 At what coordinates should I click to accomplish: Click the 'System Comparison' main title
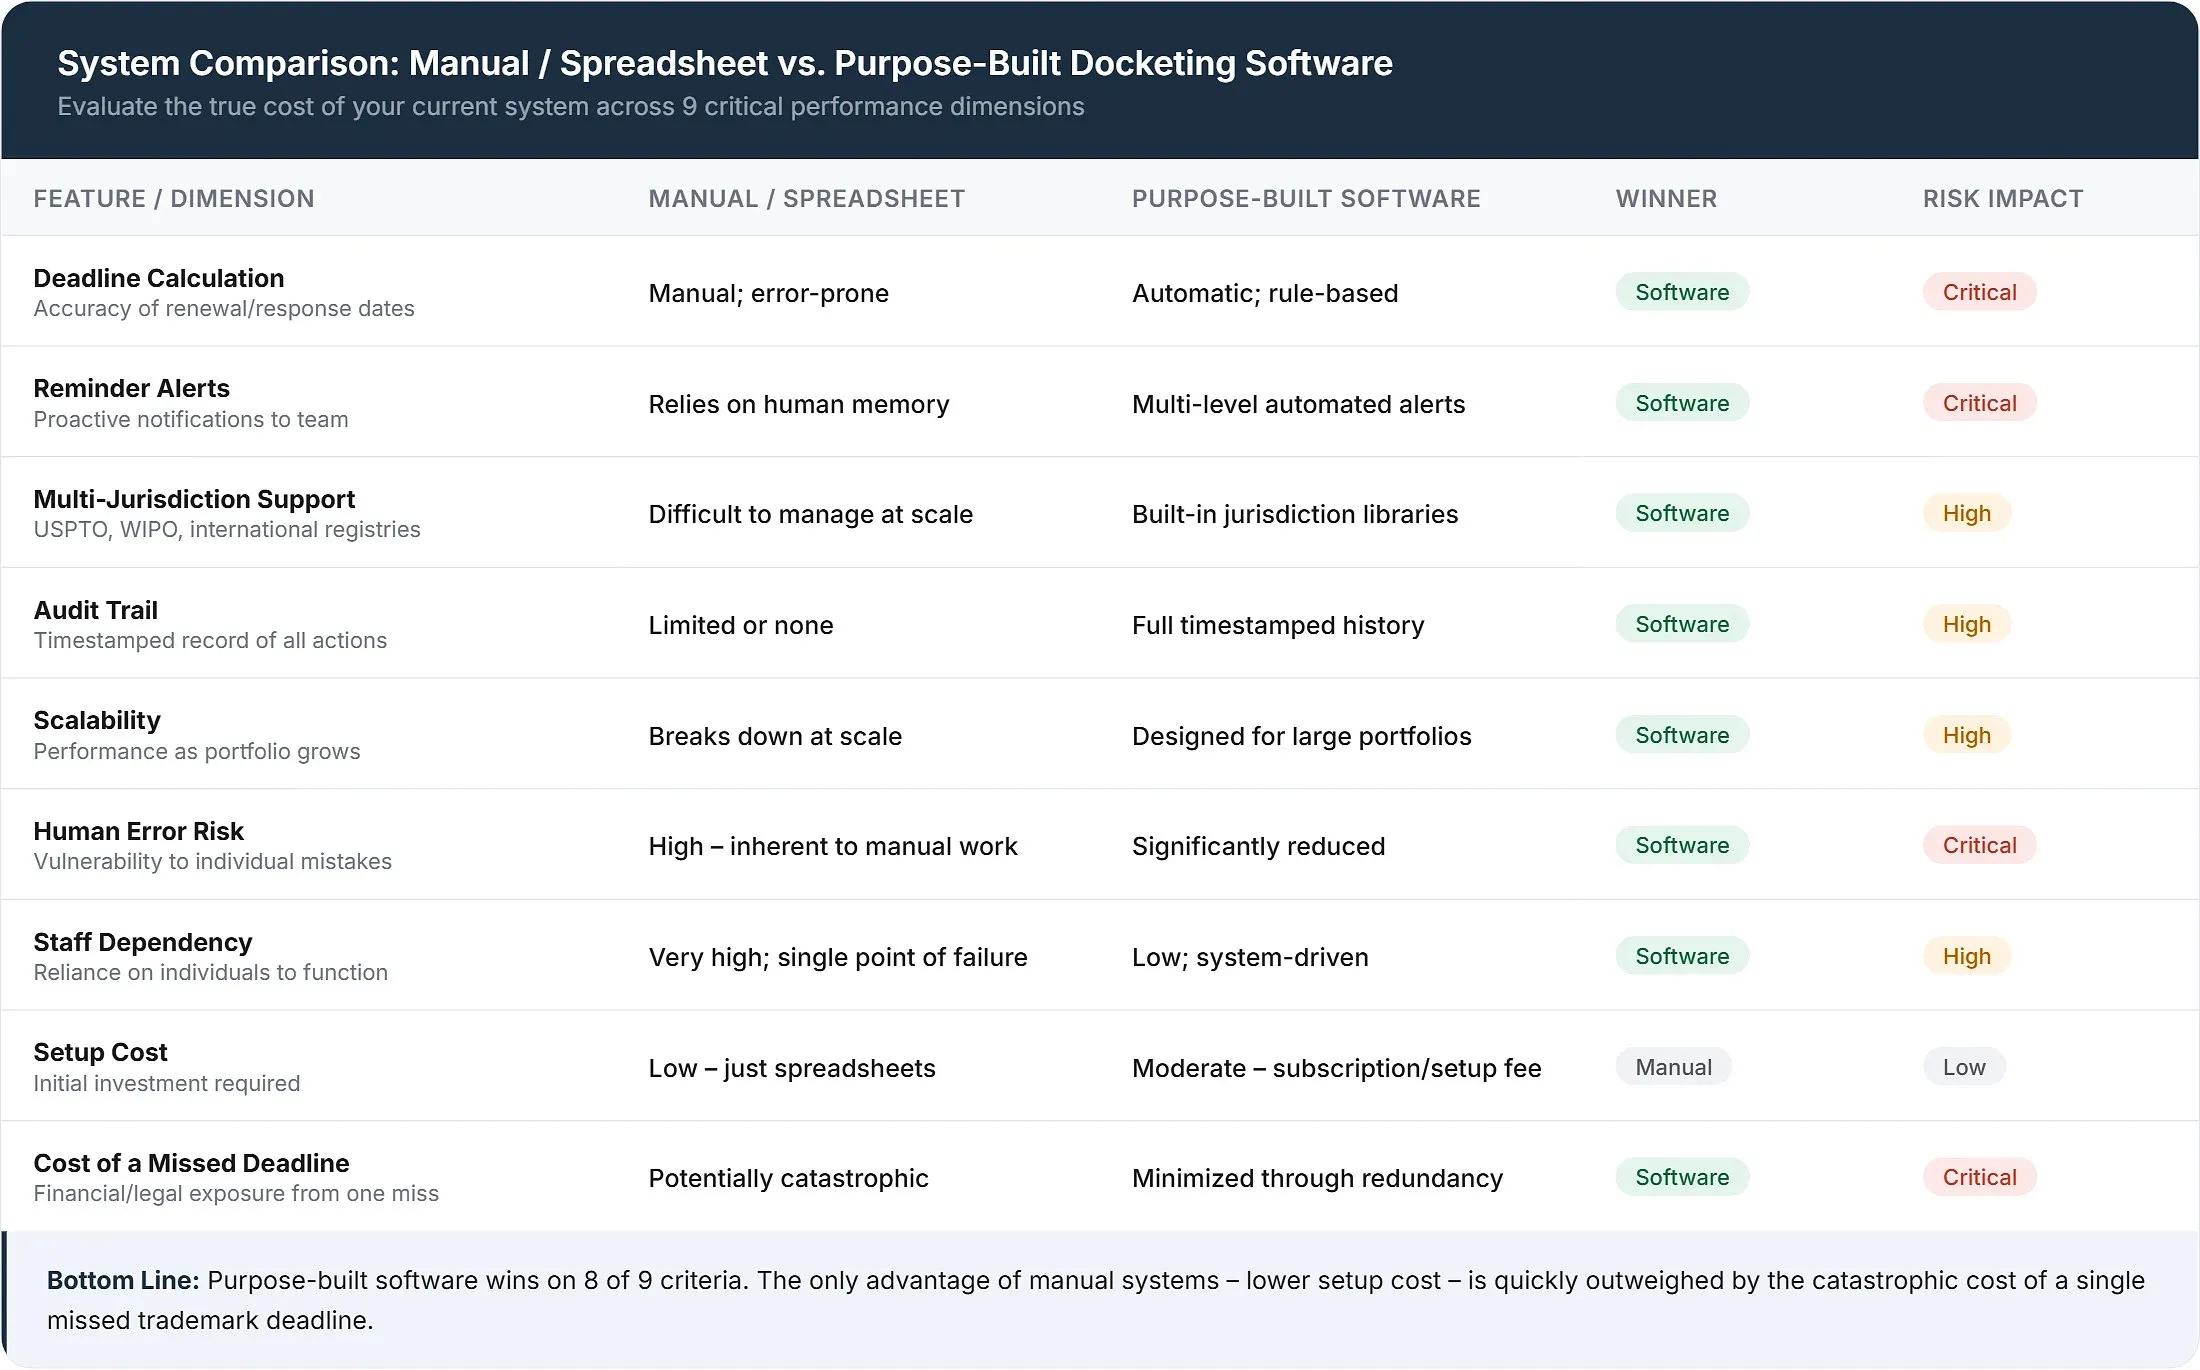[725, 63]
